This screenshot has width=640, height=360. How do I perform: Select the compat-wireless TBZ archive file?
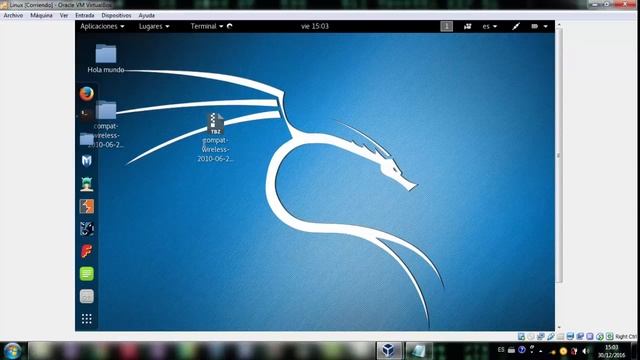tap(216, 138)
